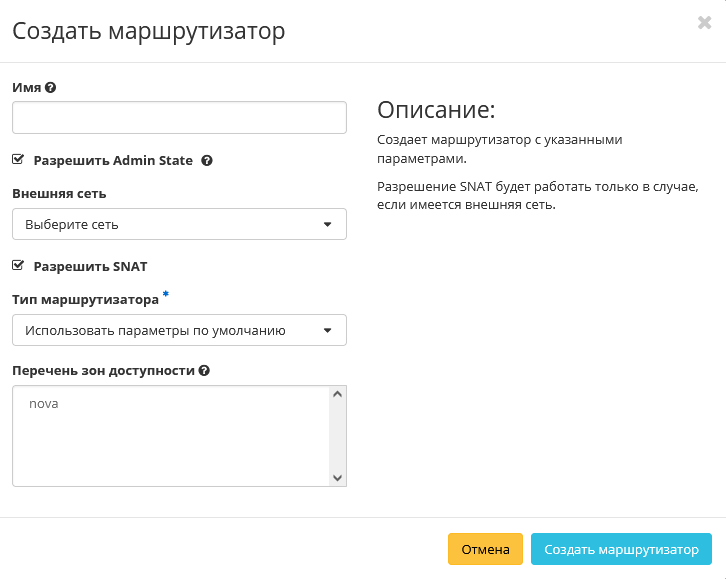The image size is (726, 579).
Task: Click the availability zone list scroll down arrow
Action: (338, 478)
